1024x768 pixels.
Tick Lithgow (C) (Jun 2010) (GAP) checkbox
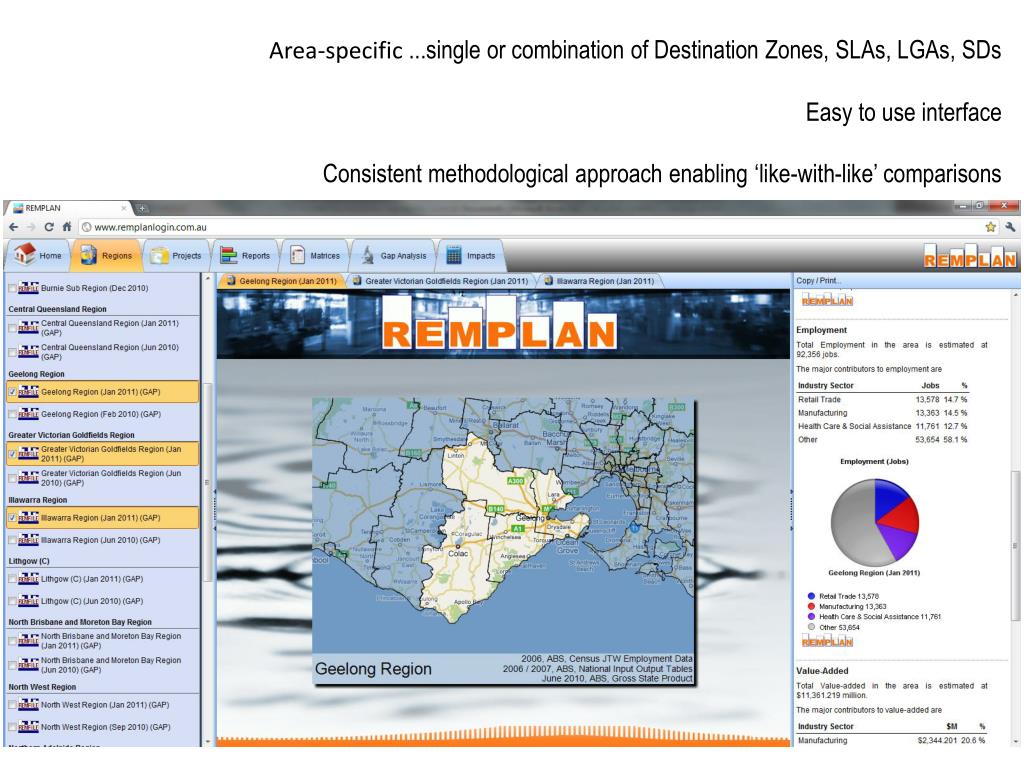coord(12,601)
